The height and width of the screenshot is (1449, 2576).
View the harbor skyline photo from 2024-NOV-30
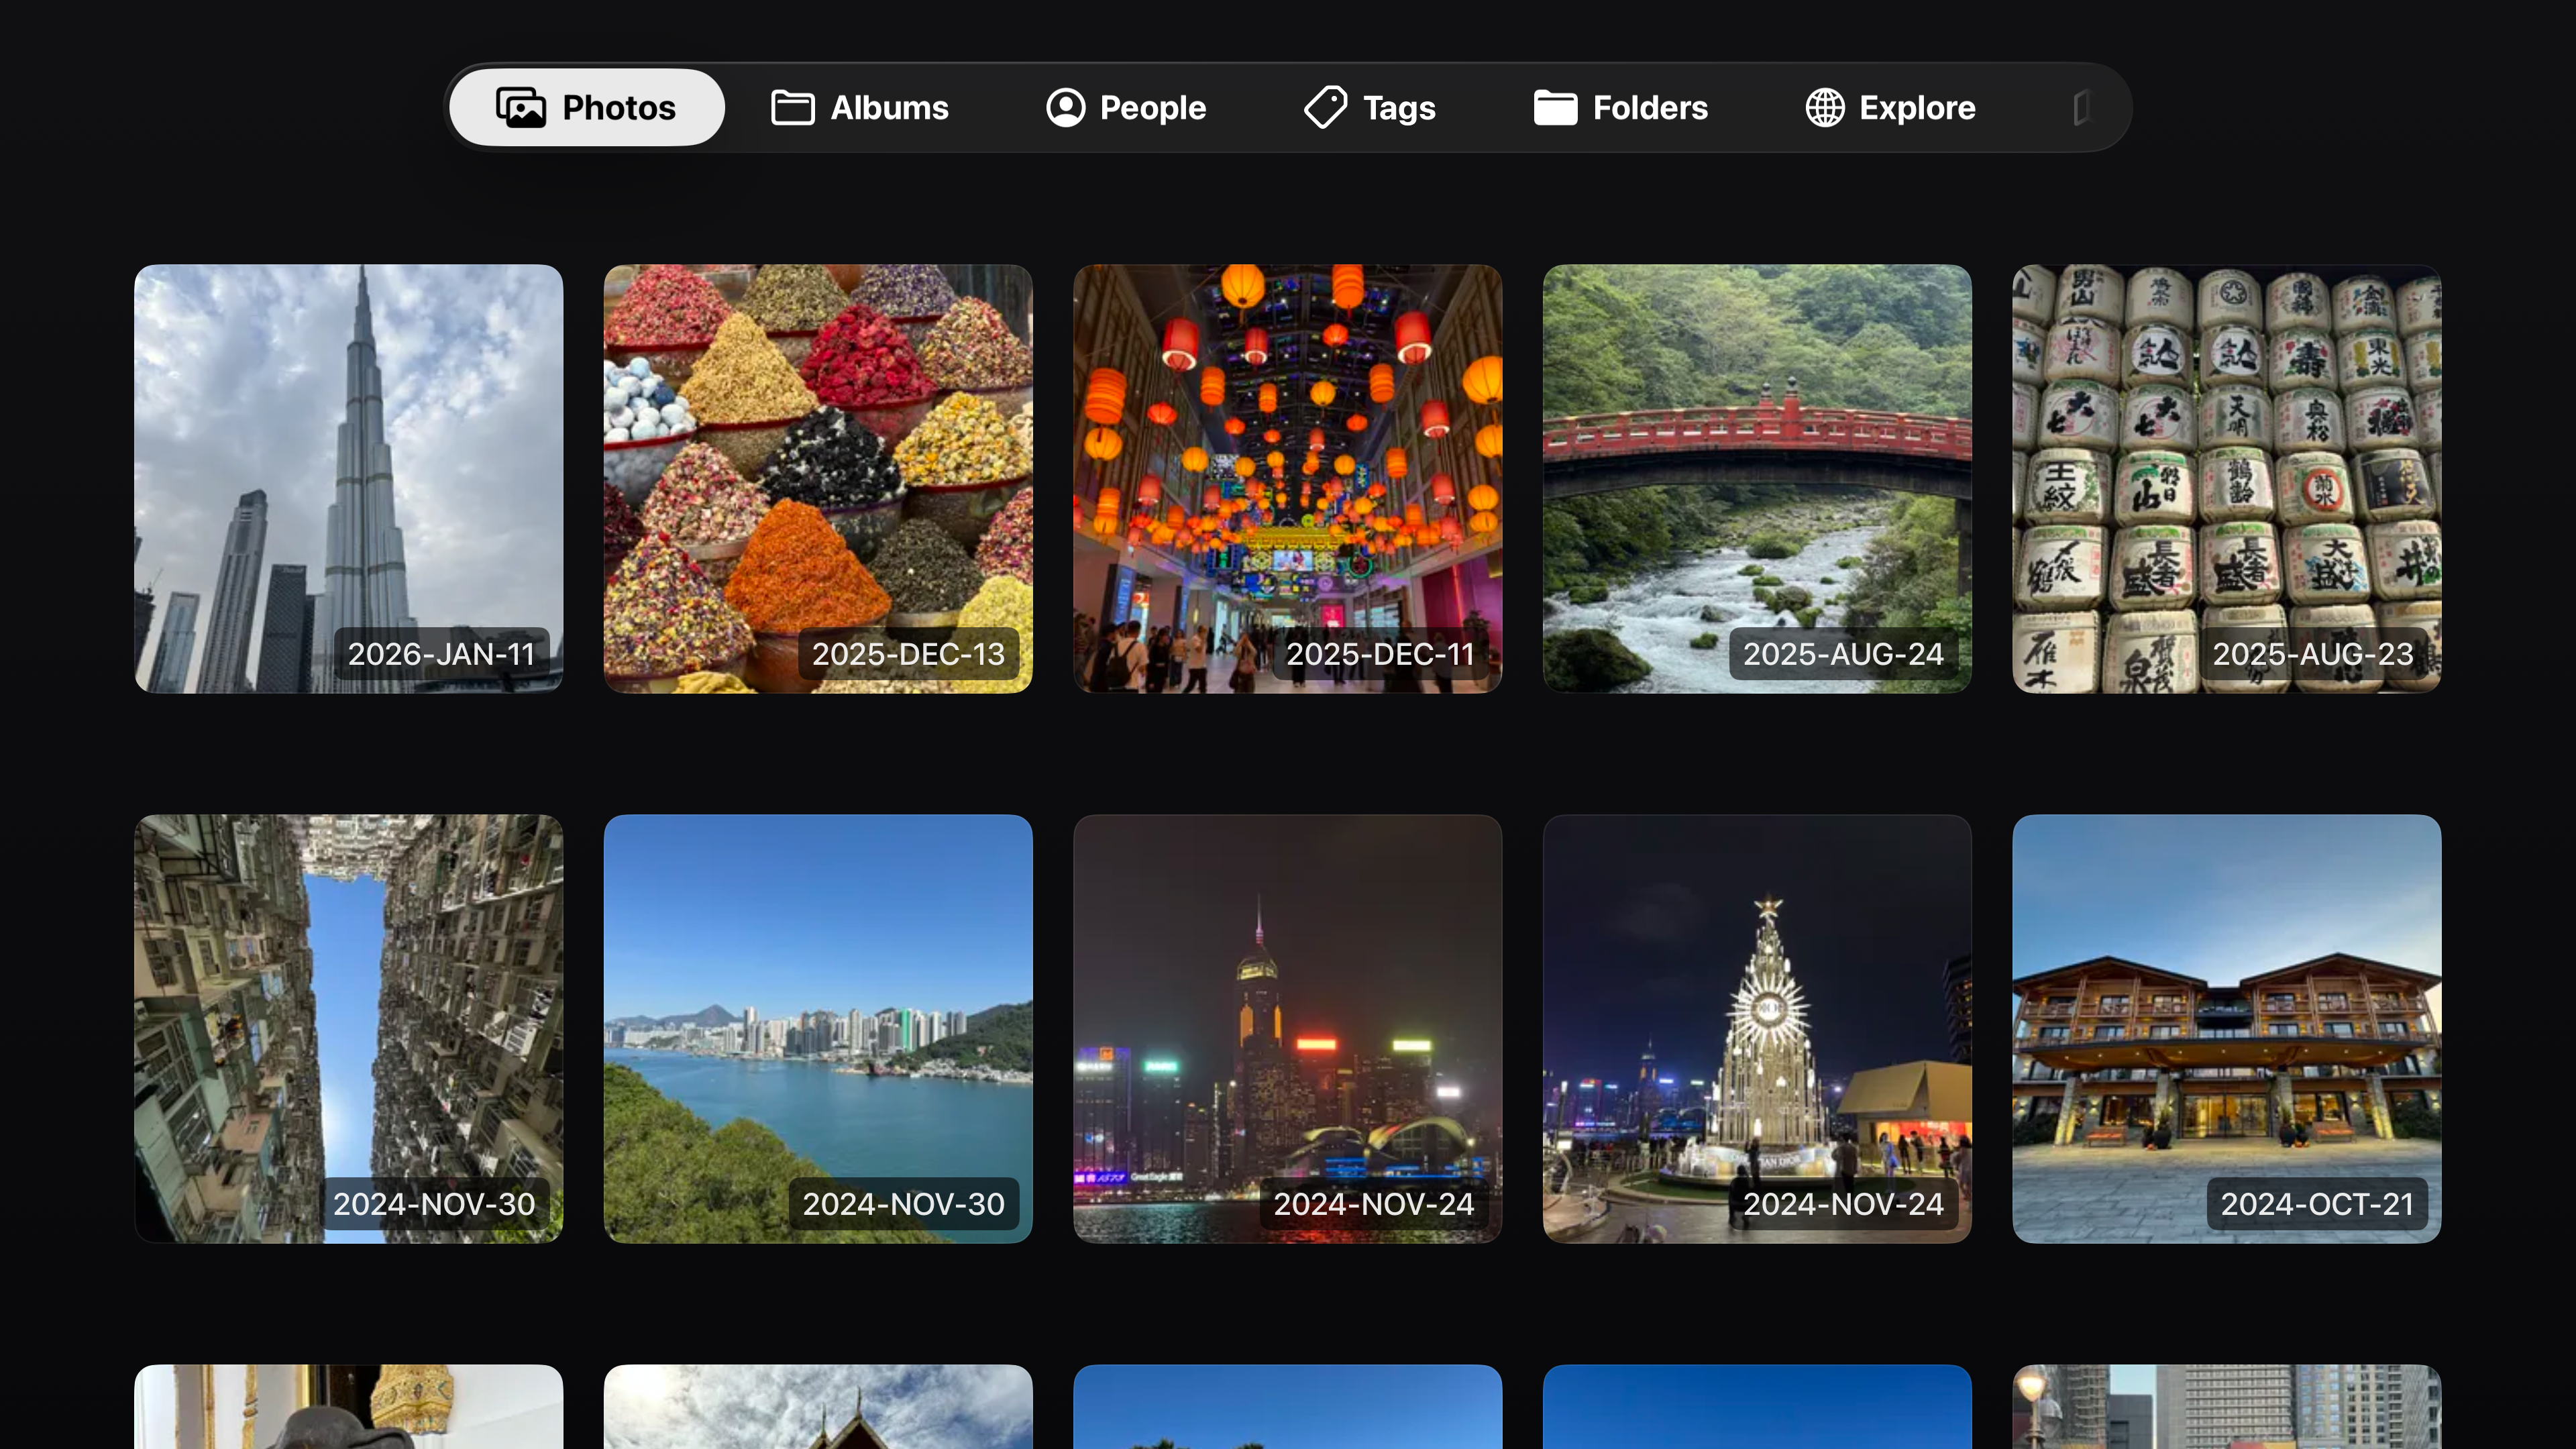coord(818,1029)
